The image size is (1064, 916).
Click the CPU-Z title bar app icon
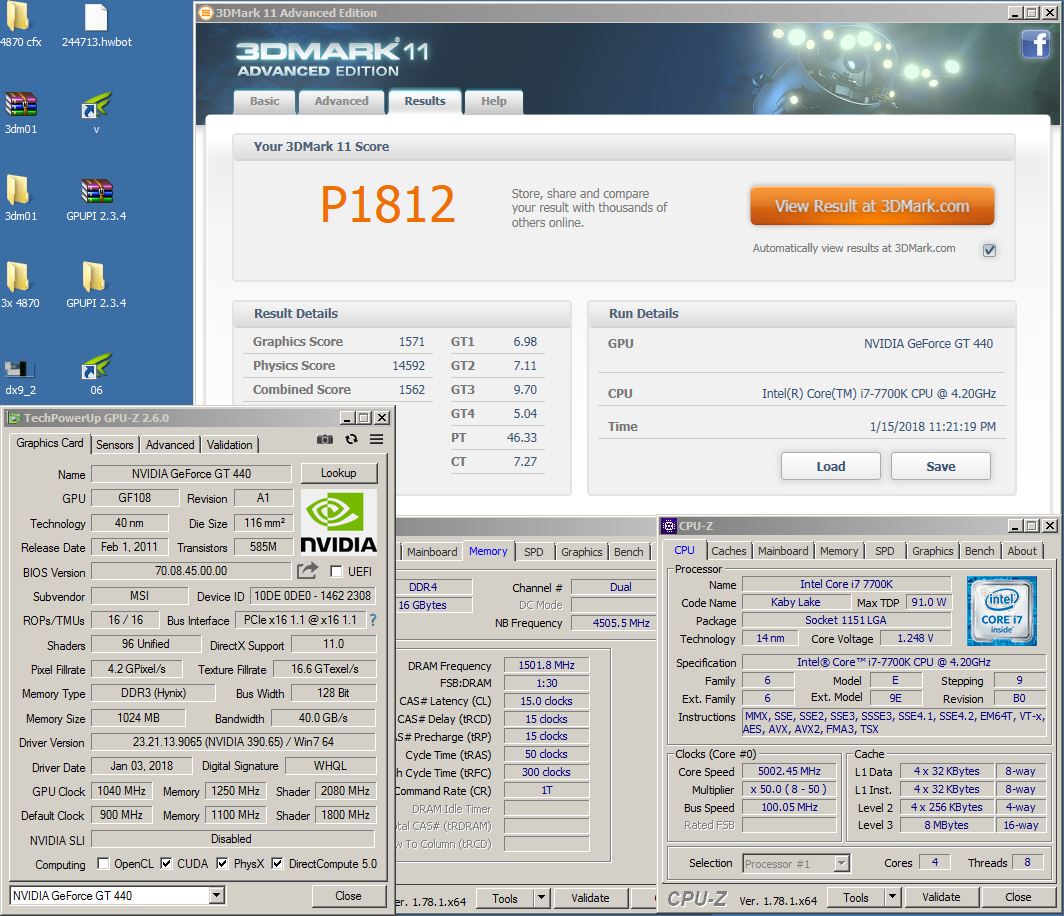tap(669, 526)
